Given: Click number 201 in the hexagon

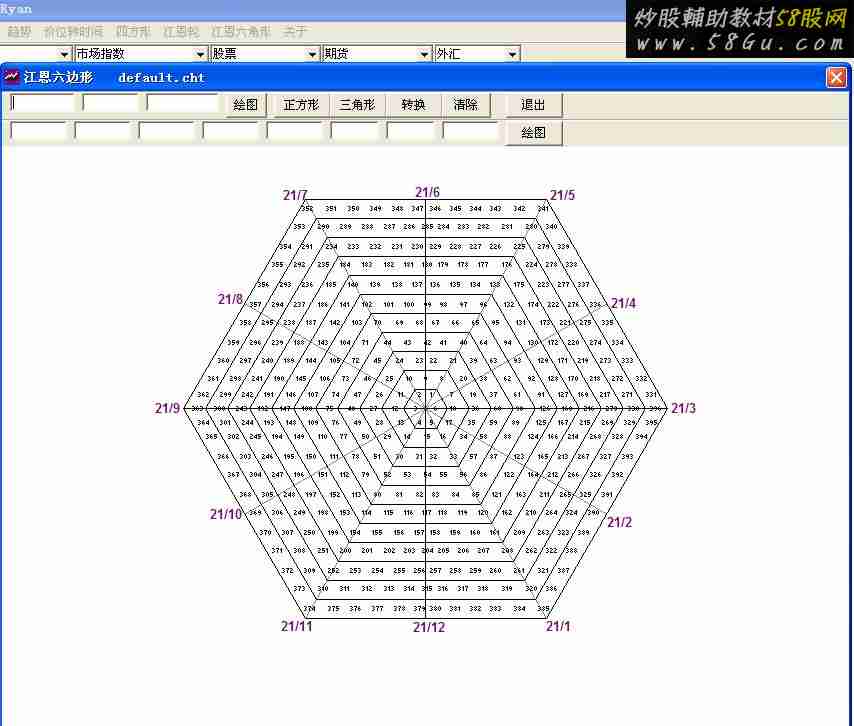Looking at the screenshot, I should [x=367, y=551].
